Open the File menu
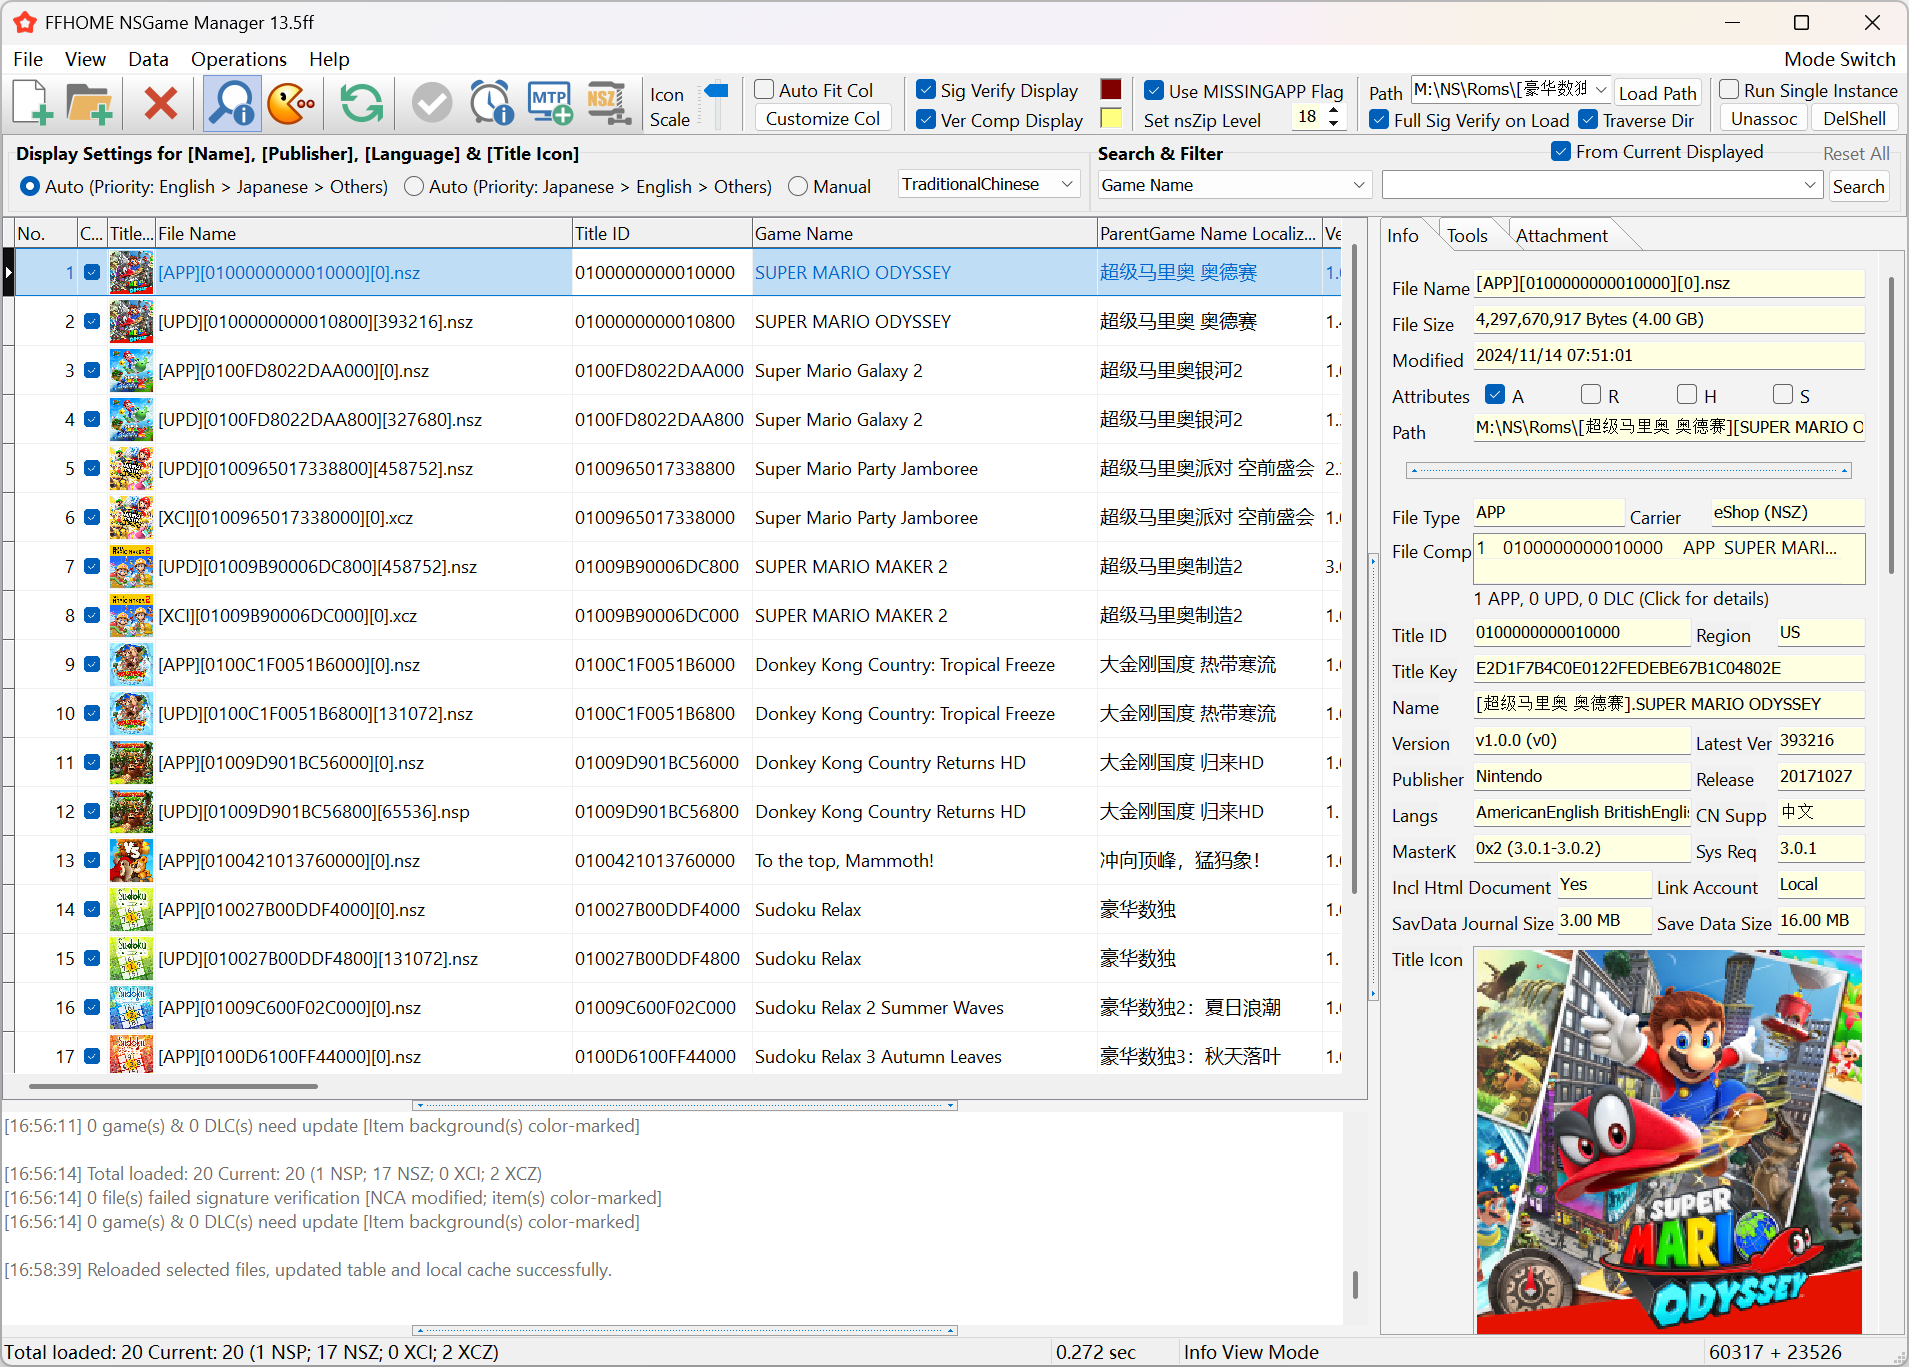1909x1367 pixels. click(28, 59)
